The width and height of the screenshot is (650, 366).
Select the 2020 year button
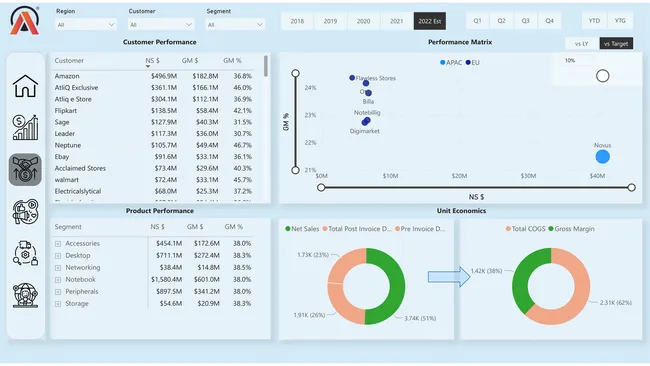(x=363, y=21)
